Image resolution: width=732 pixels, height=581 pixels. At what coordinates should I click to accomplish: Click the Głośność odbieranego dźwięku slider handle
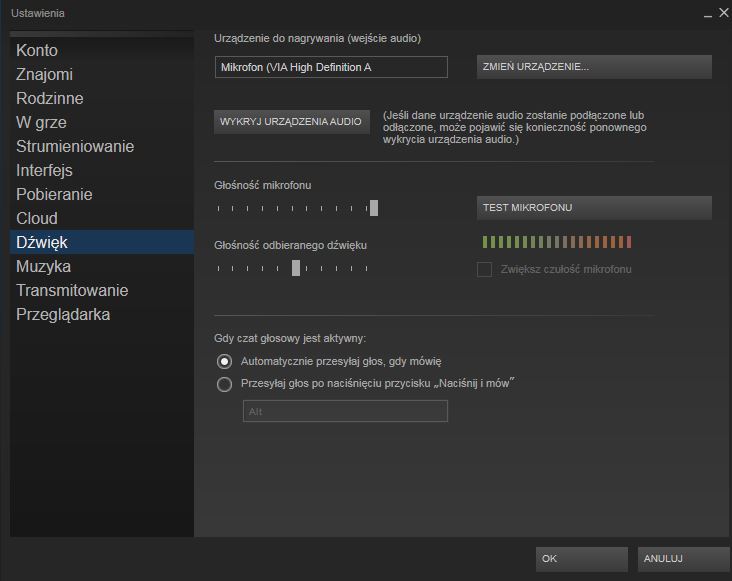click(x=296, y=268)
